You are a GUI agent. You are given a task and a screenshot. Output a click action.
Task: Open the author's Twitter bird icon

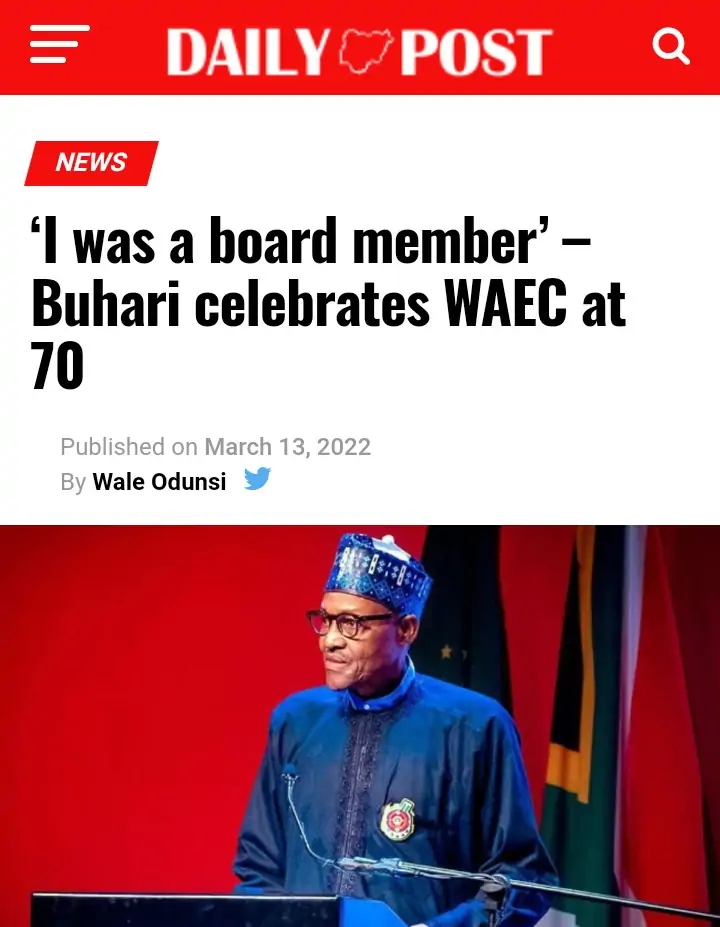pyautogui.click(x=258, y=480)
